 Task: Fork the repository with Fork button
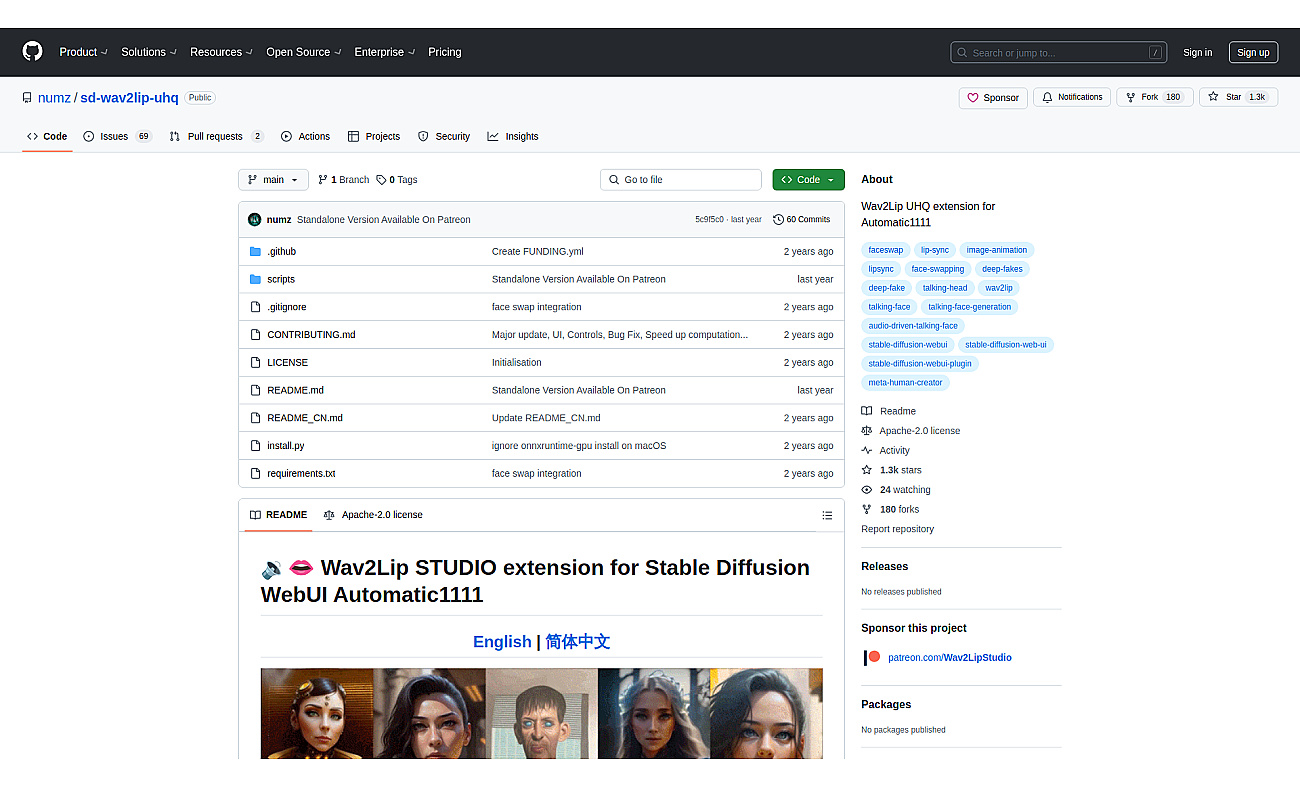[1153, 97]
